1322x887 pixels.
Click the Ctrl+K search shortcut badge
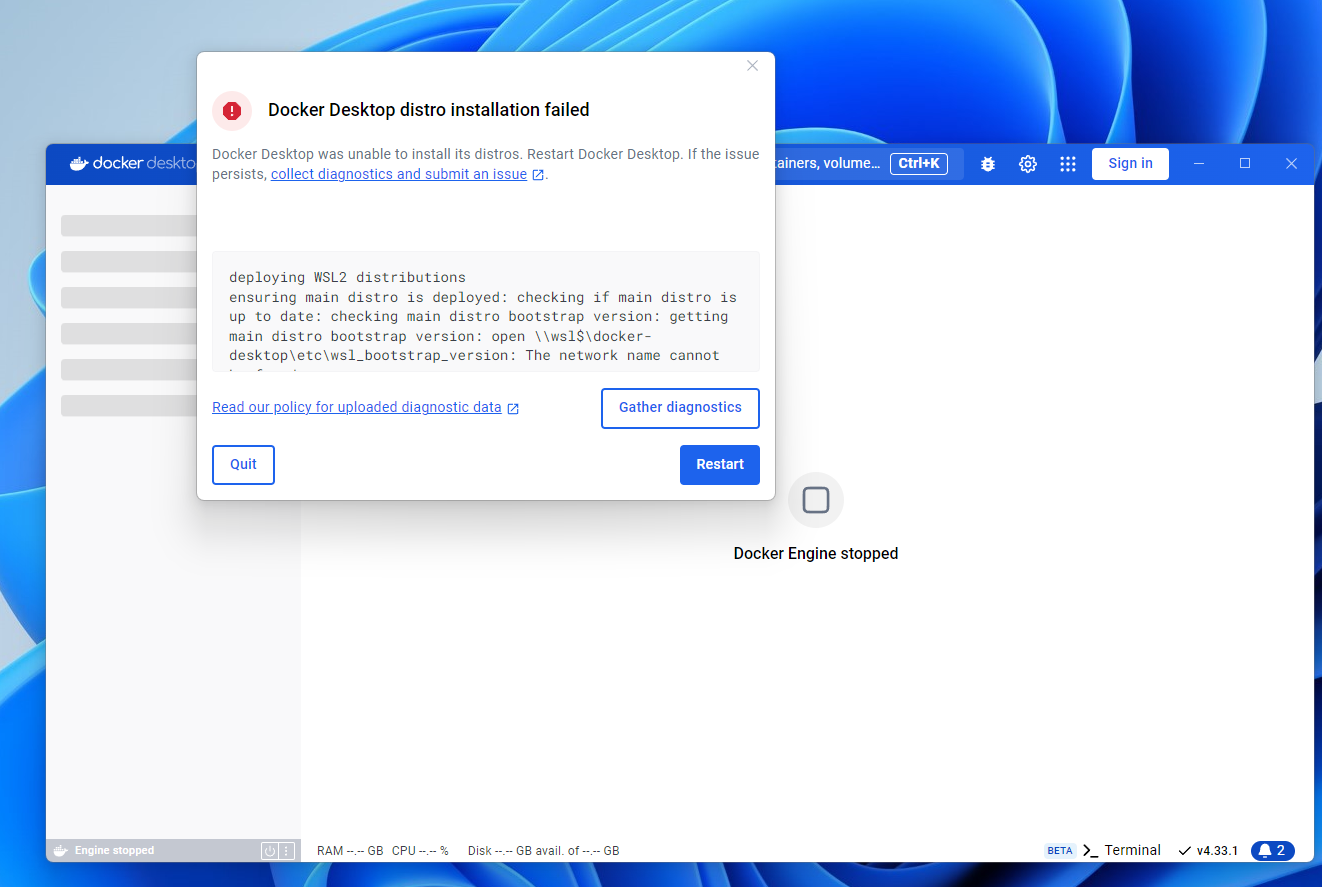(919, 164)
